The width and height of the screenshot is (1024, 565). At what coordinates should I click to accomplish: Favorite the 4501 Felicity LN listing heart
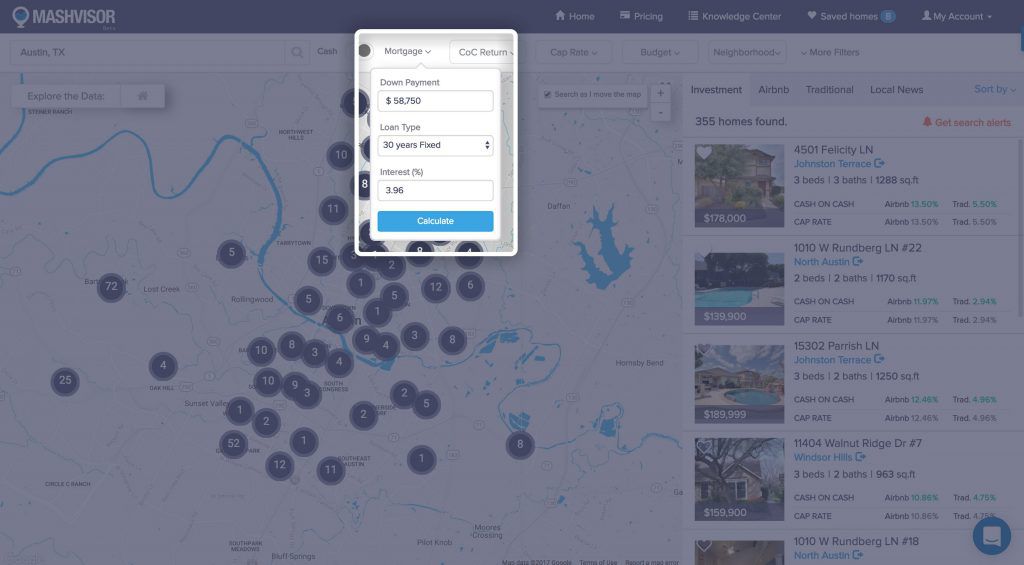pyautogui.click(x=704, y=153)
